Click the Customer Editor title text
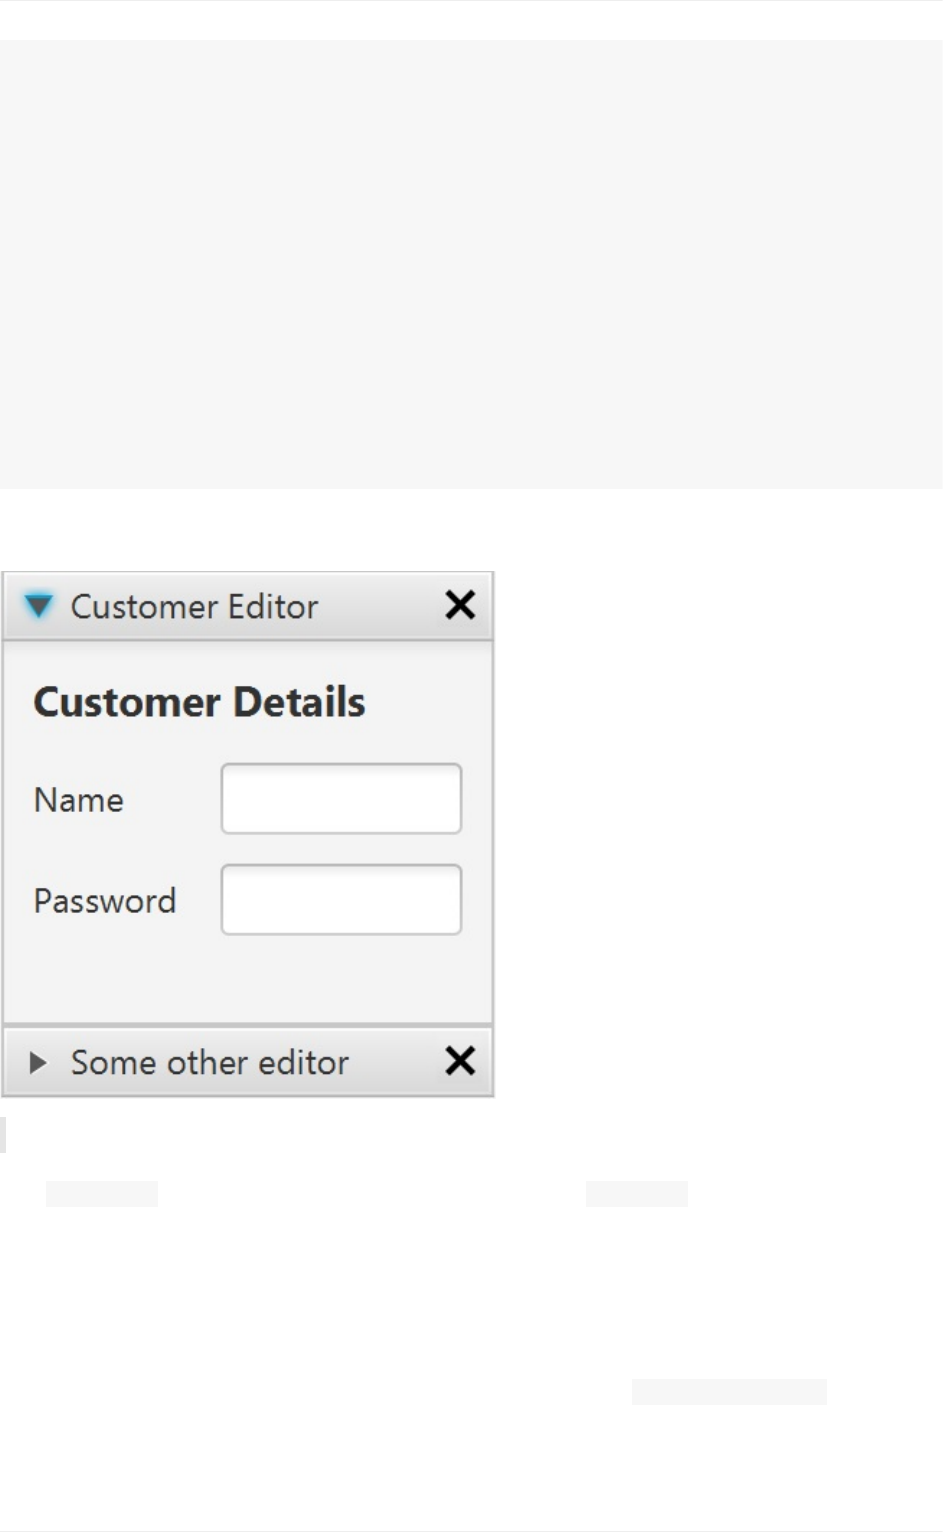This screenshot has width=943, height=1532. tap(194, 607)
